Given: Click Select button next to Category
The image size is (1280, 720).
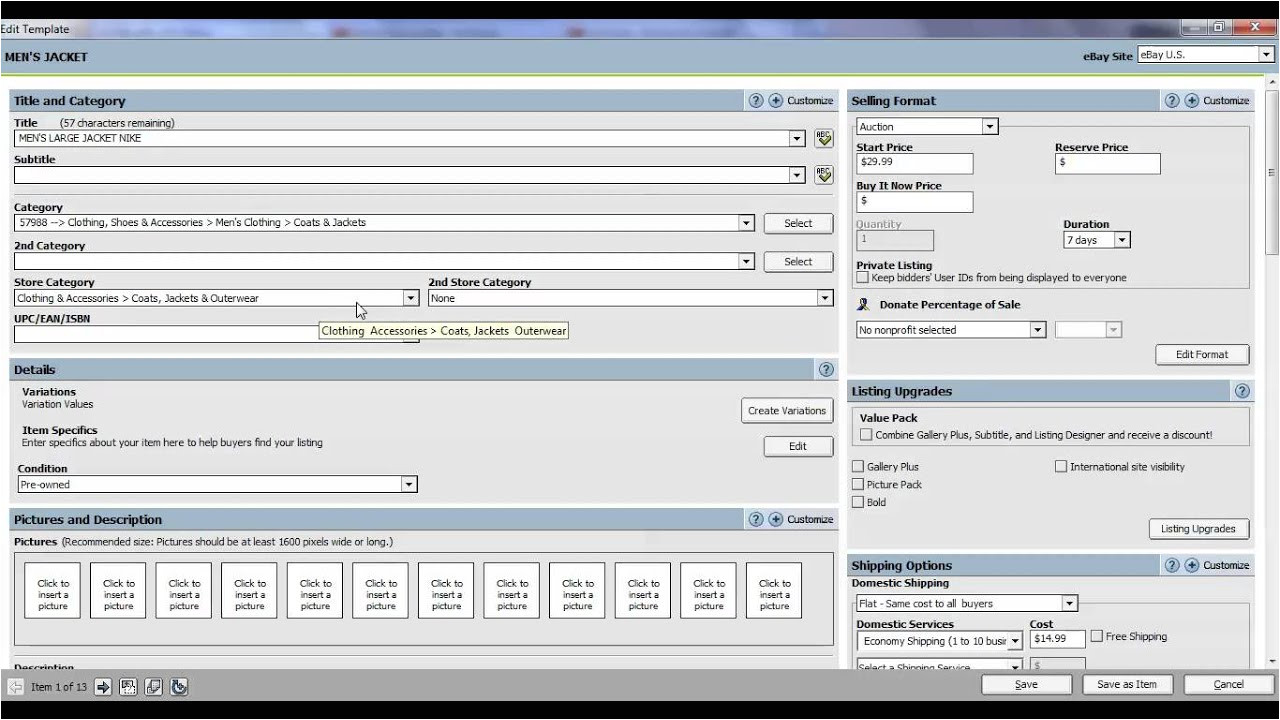Looking at the screenshot, I should point(798,223).
